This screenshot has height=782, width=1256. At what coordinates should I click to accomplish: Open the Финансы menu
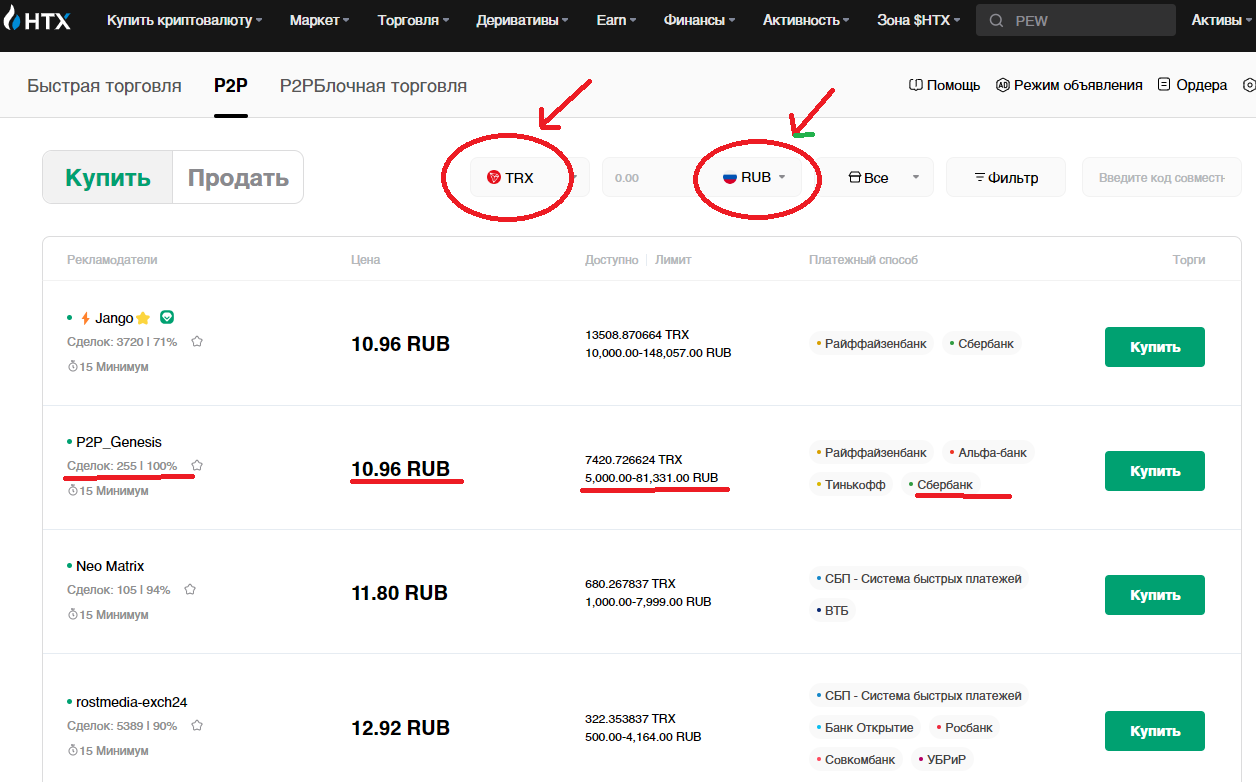point(699,20)
